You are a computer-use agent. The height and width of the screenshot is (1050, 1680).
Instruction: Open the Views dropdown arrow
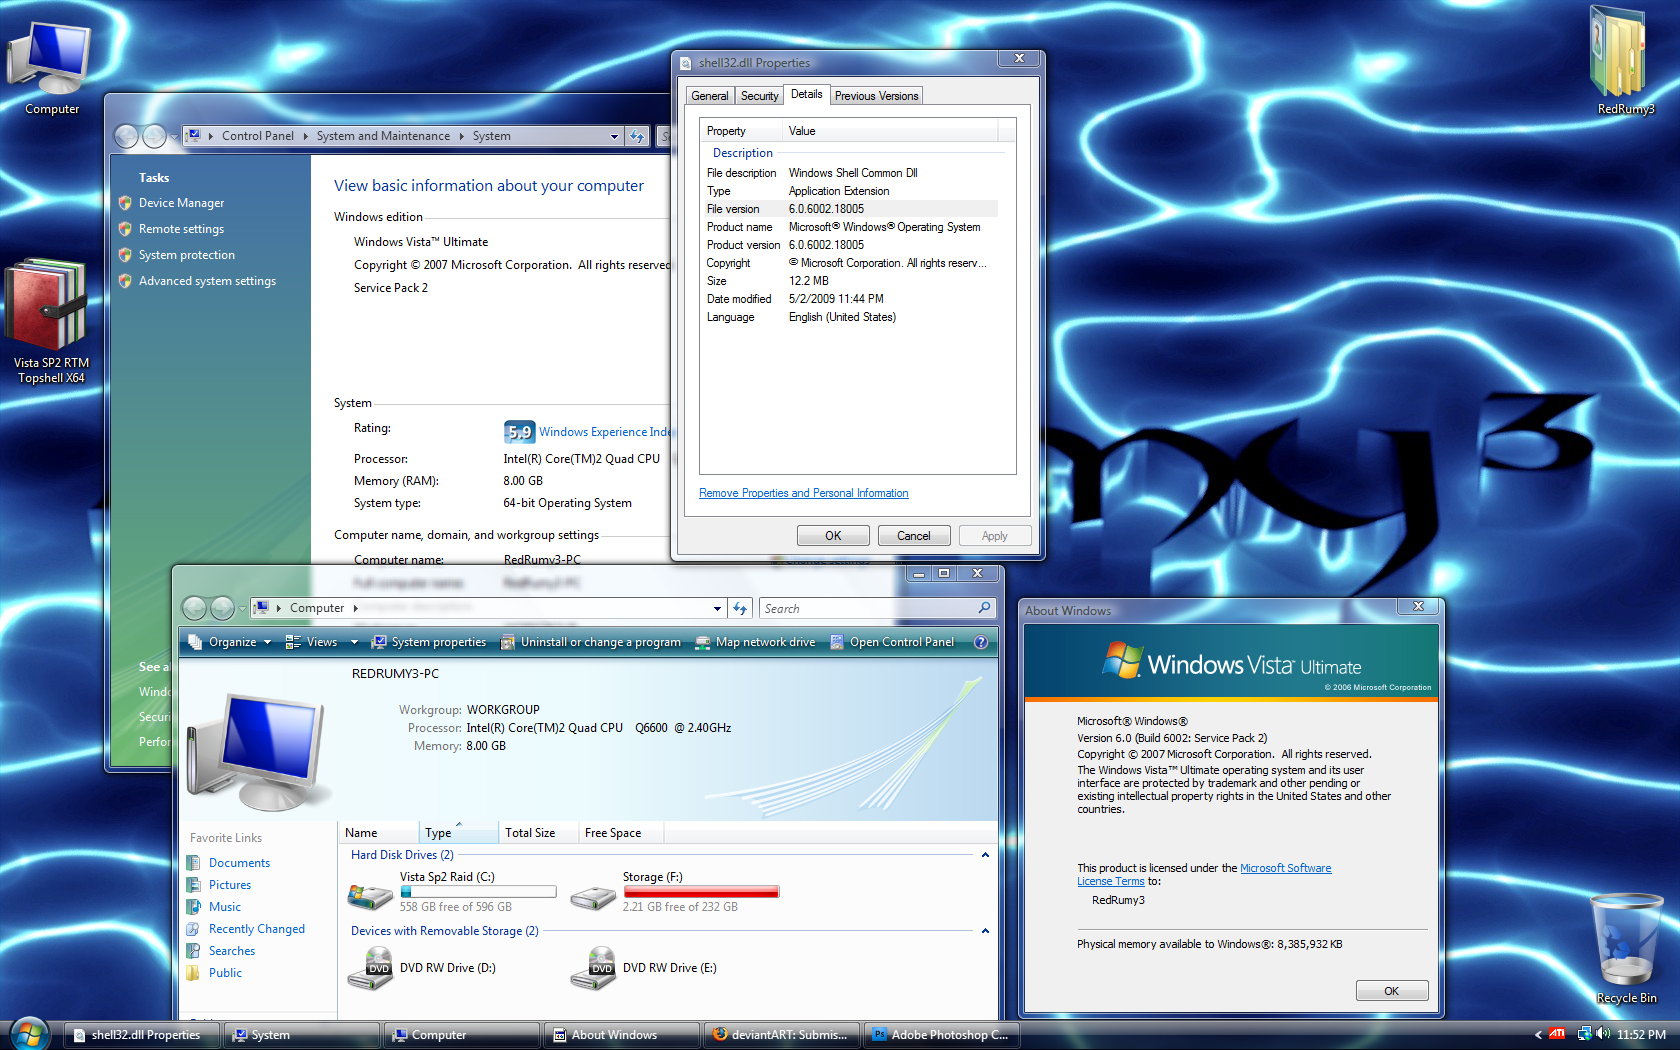pos(354,642)
